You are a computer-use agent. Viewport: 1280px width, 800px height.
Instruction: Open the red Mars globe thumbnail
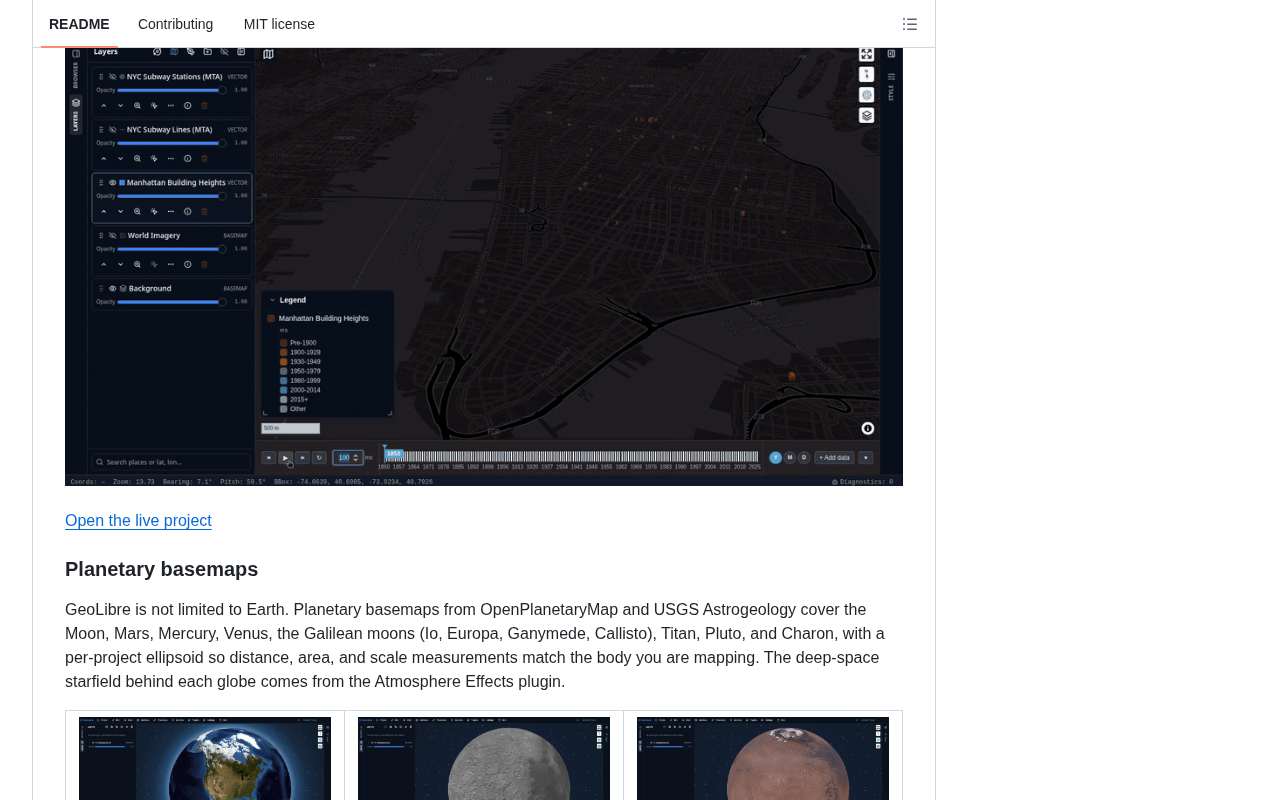pyautogui.click(x=763, y=758)
